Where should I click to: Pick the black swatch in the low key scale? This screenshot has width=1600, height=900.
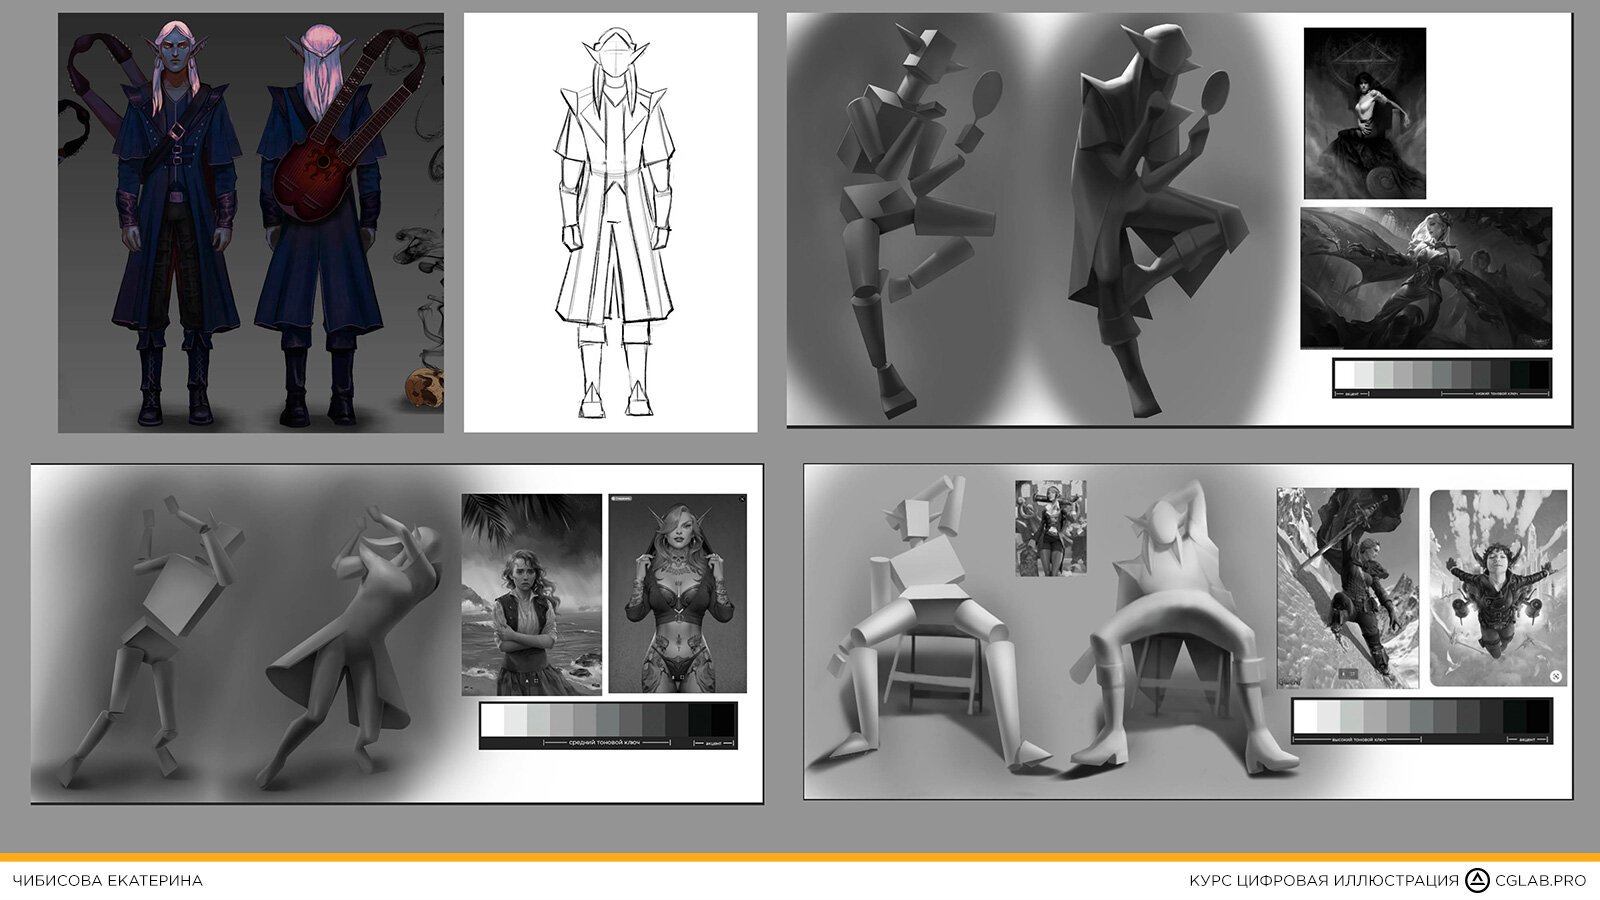coord(1539,375)
